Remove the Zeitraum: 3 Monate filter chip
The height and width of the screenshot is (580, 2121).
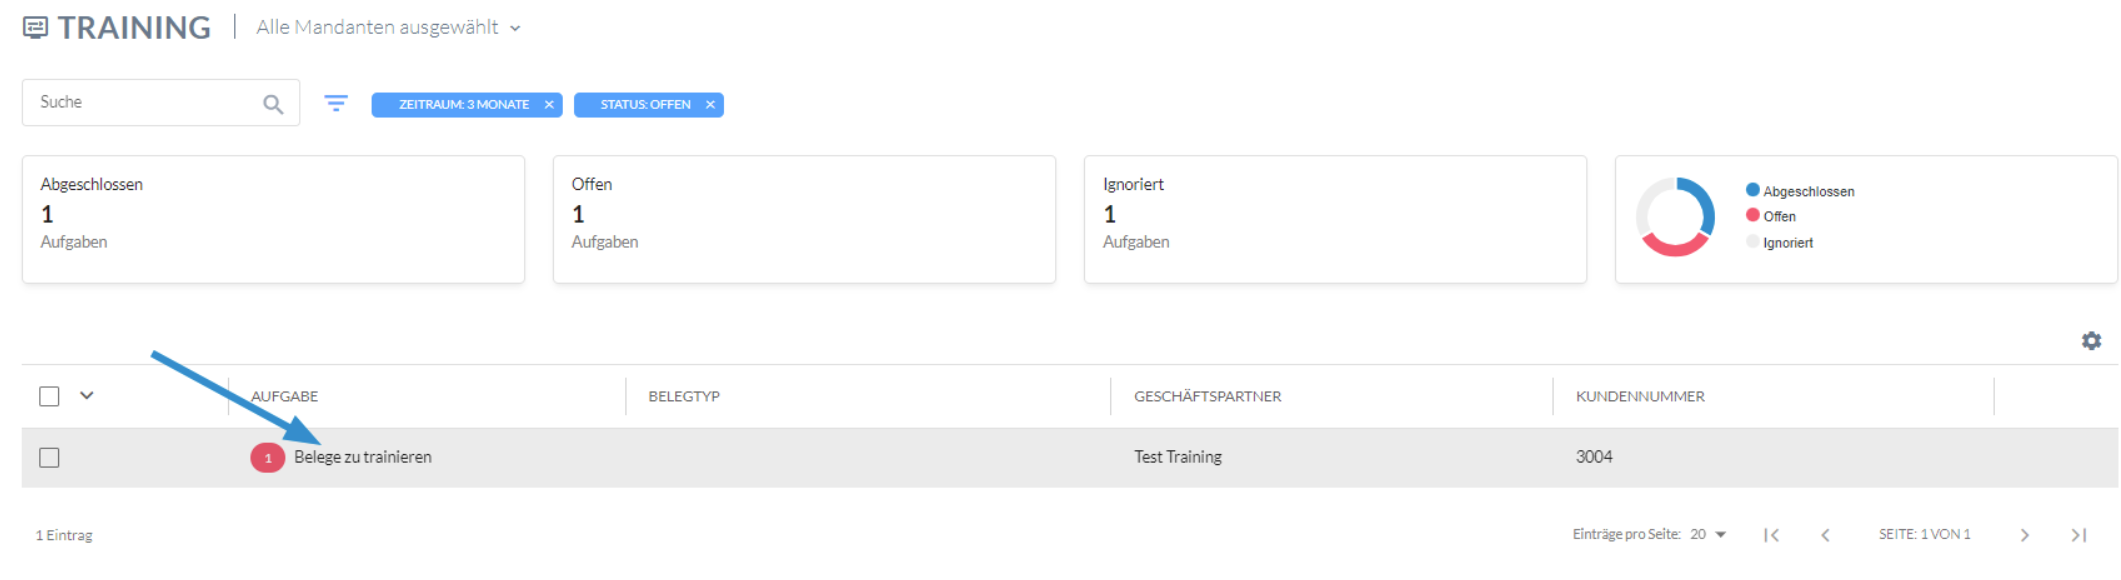pos(549,104)
